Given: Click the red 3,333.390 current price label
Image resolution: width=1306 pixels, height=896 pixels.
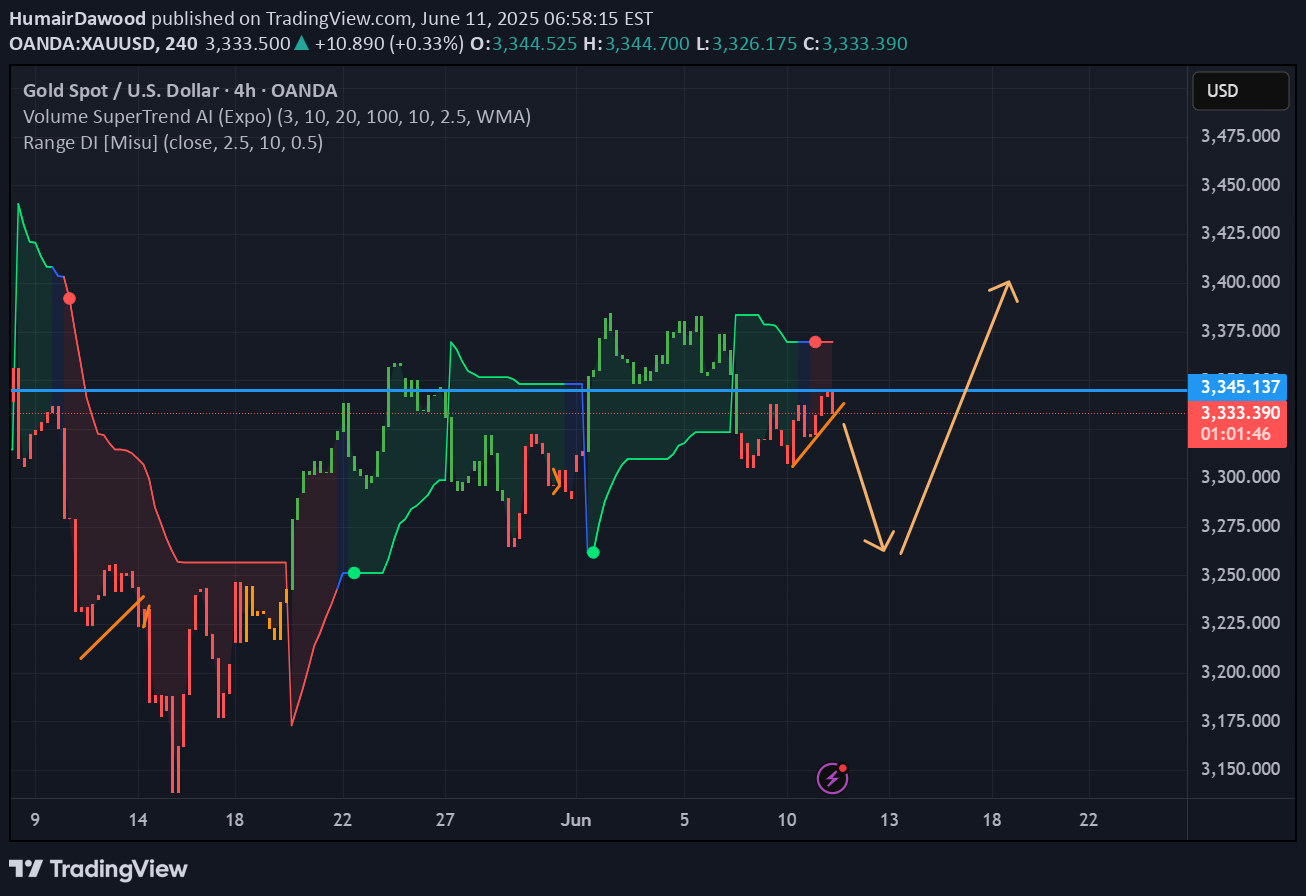Looking at the screenshot, I should tap(1236, 413).
